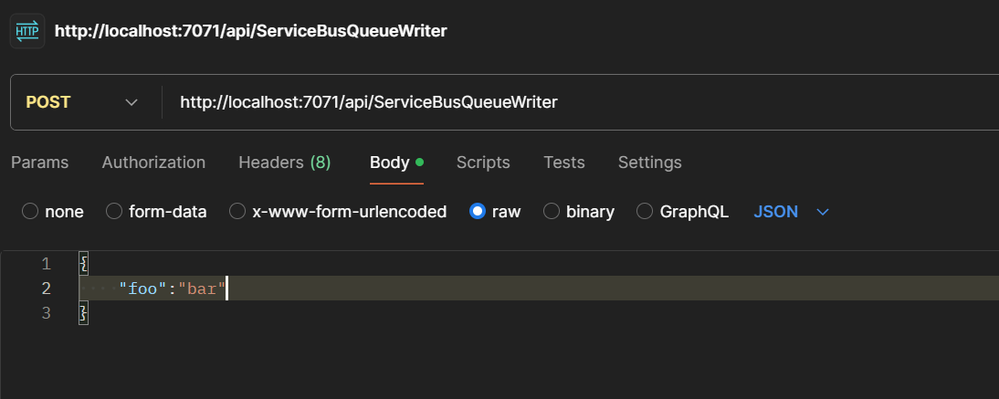
Task: Switch to the Params tab
Action: (40, 163)
